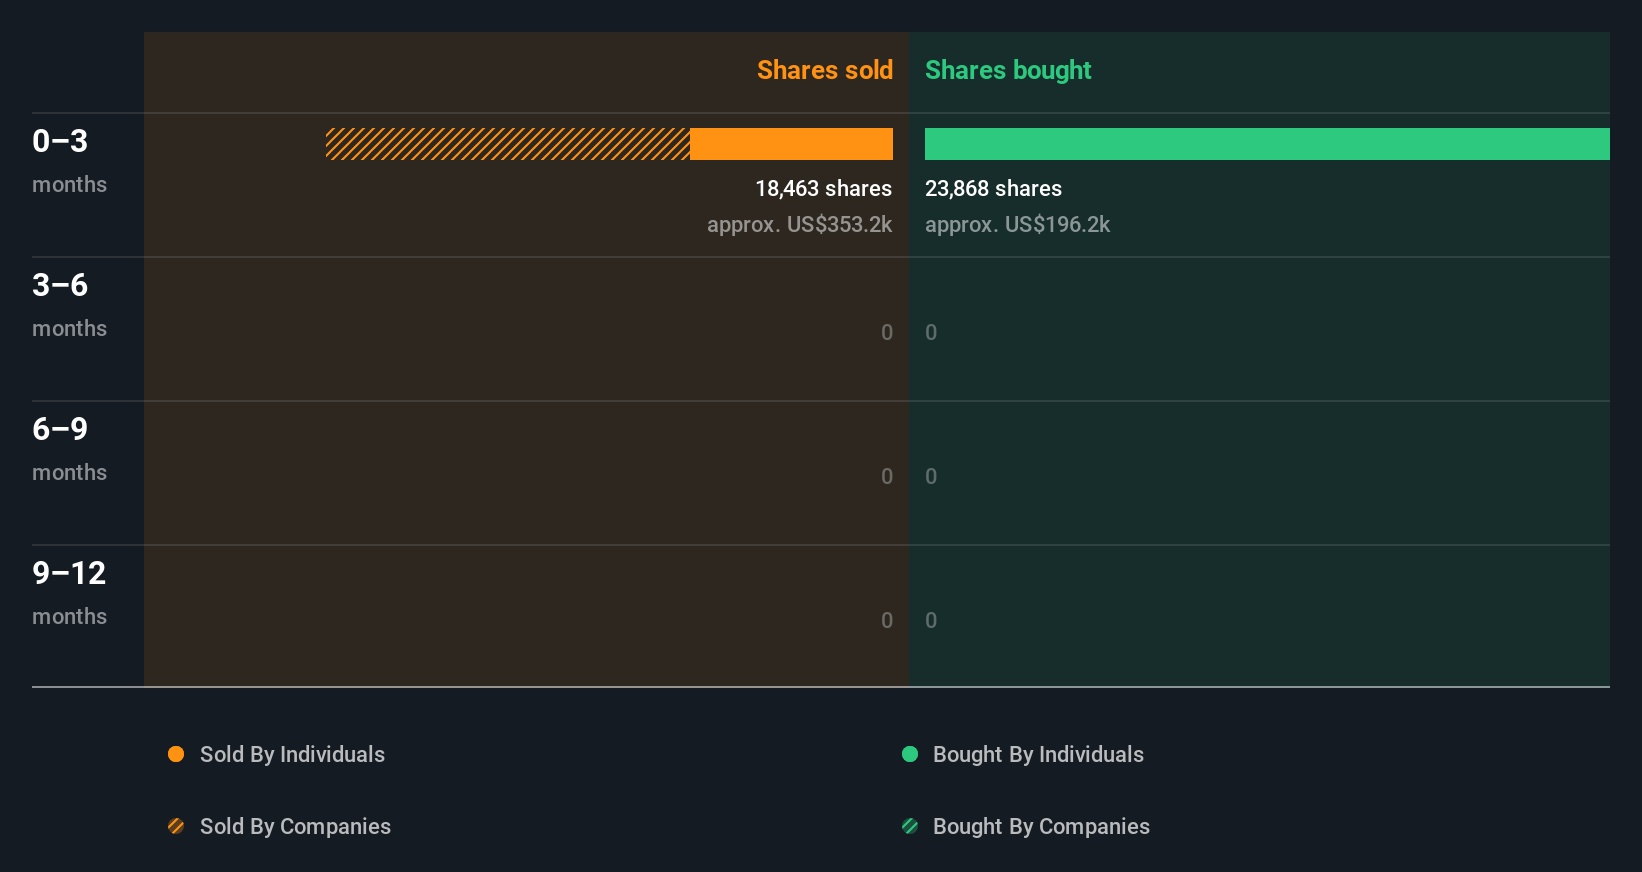Click the striped Sold By Companies legend icon
Viewport: 1642px width, 872px height.
click(176, 826)
